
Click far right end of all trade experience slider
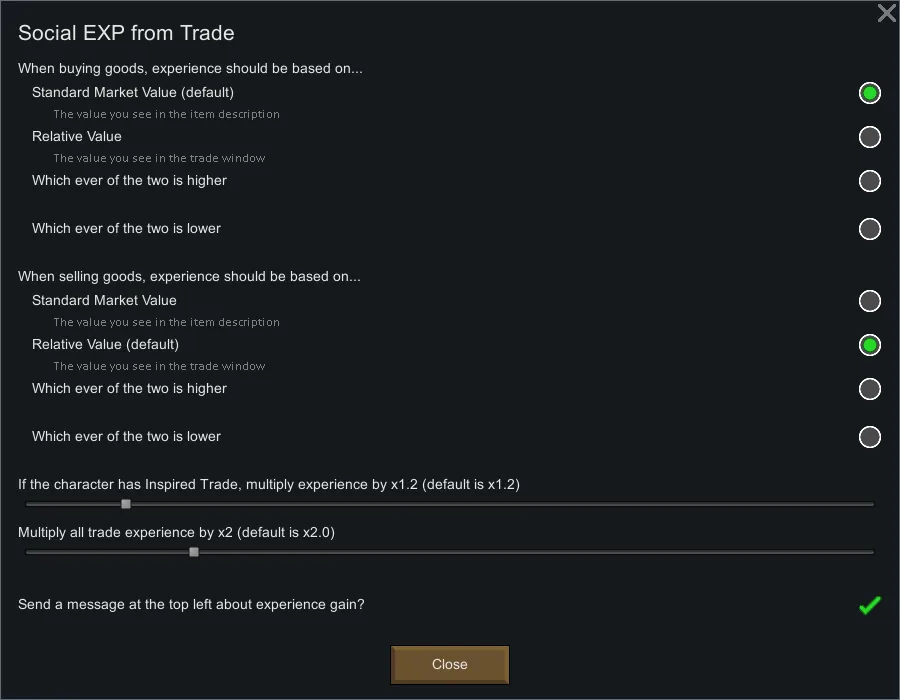tap(871, 552)
